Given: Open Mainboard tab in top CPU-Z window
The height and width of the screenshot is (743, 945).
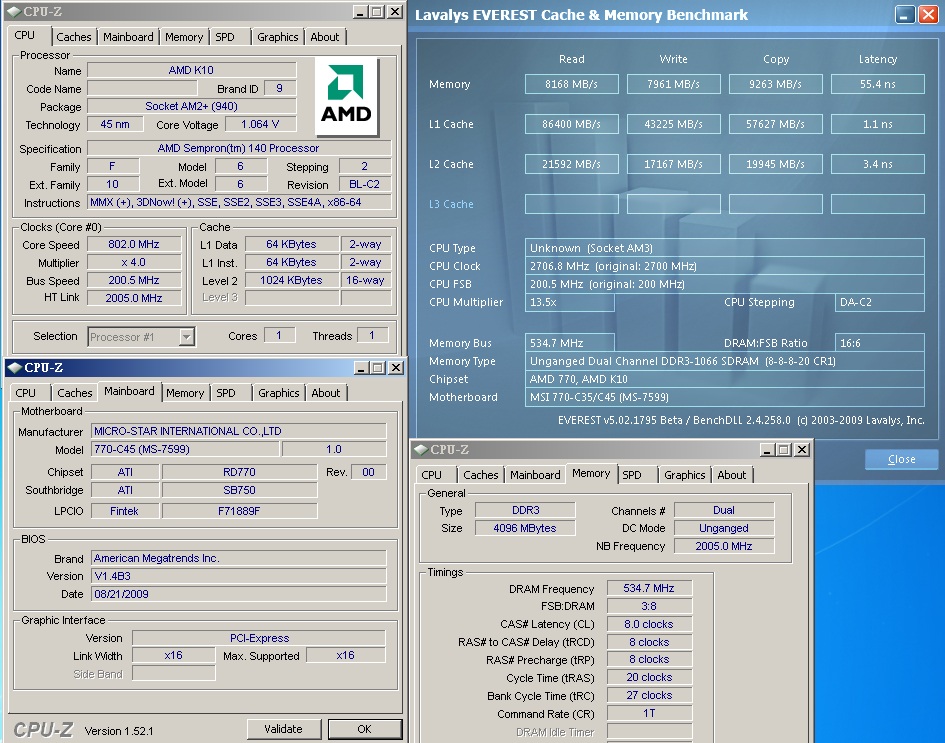Looking at the screenshot, I should click(x=128, y=37).
